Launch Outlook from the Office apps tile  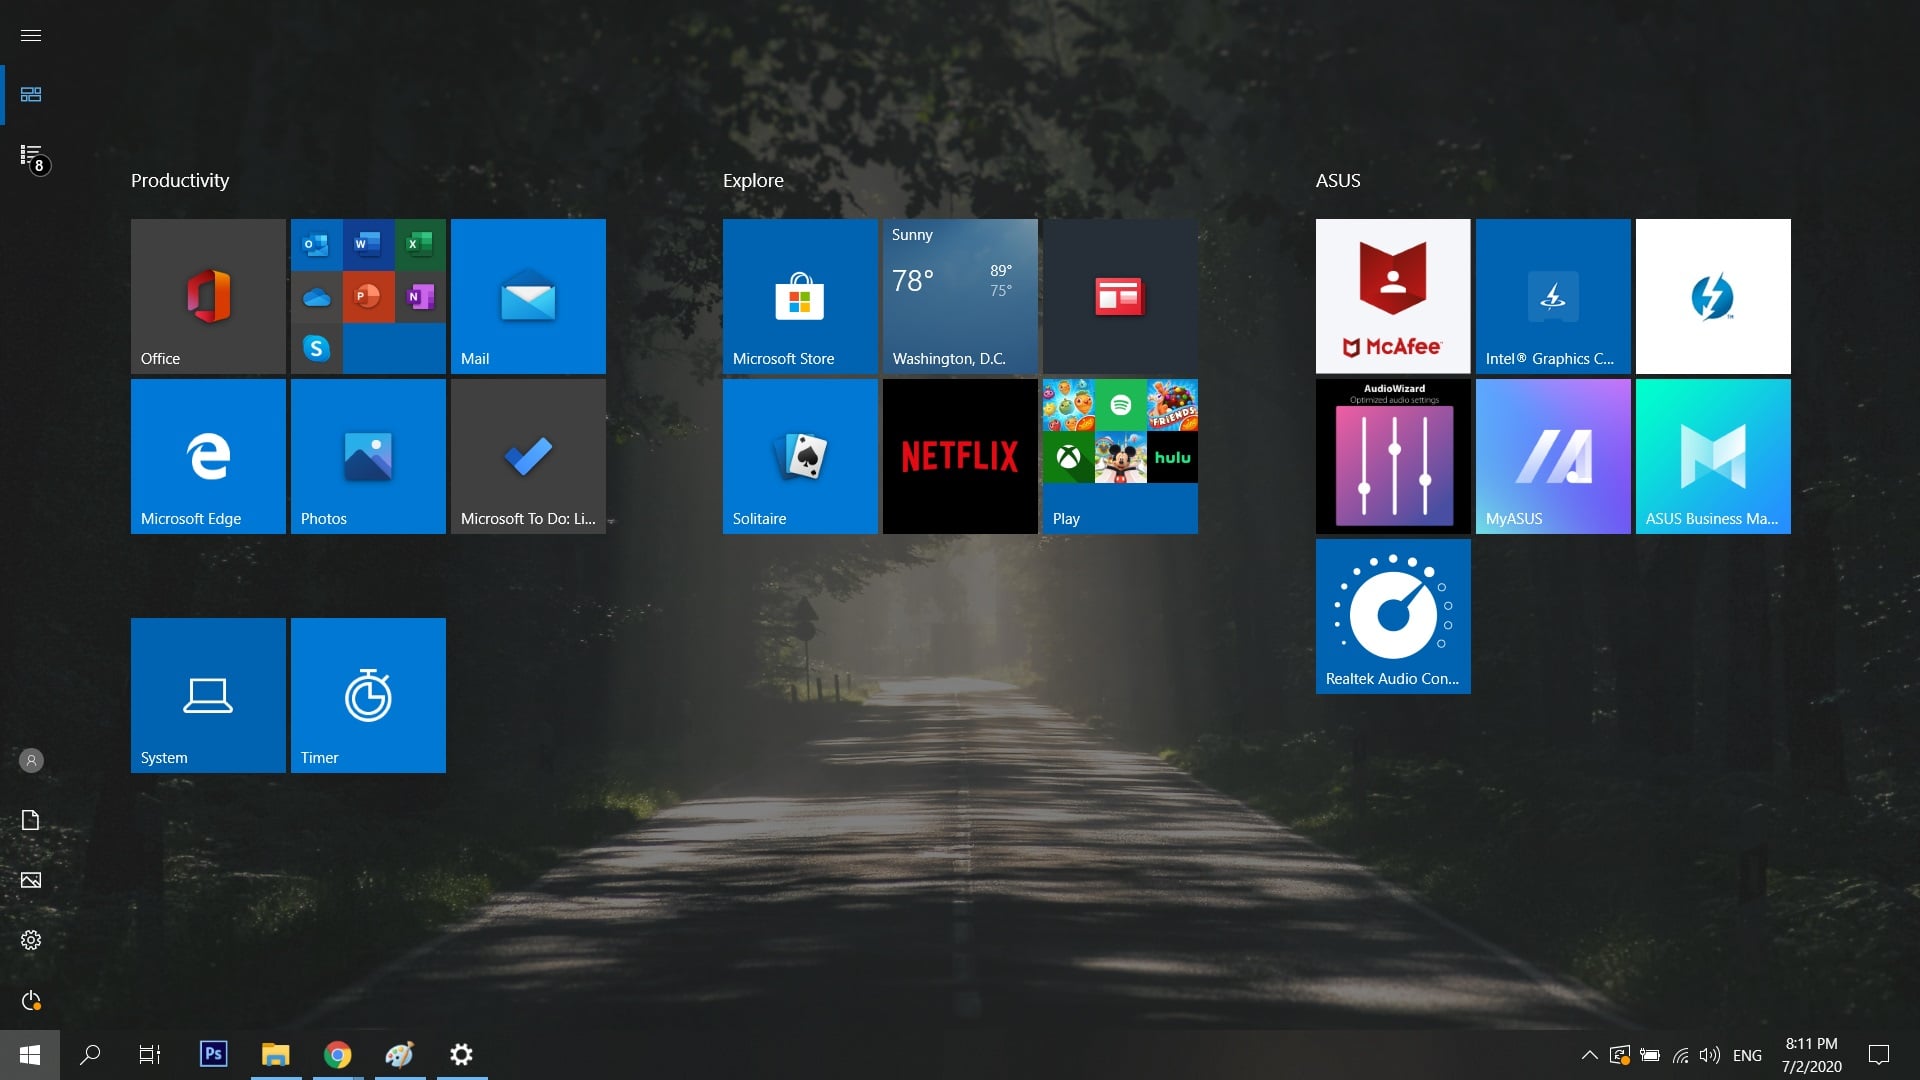click(316, 244)
